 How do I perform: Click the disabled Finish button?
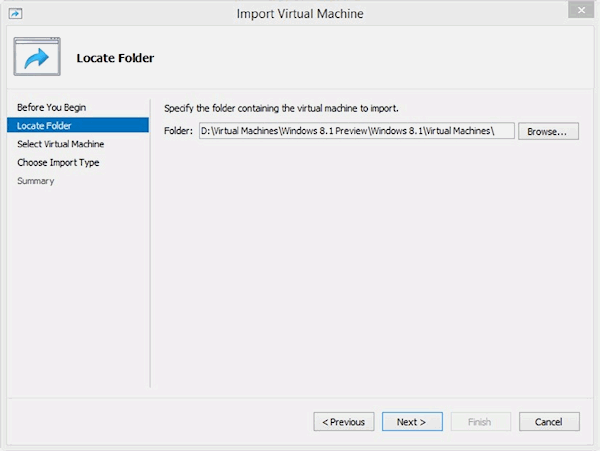(x=479, y=422)
